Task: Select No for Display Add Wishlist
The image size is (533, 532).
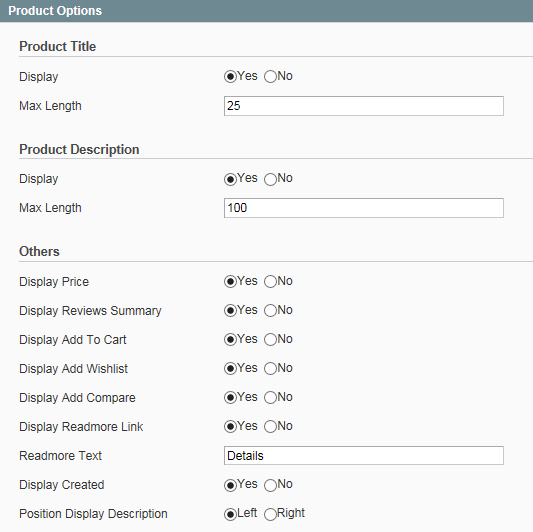Action: (x=270, y=368)
